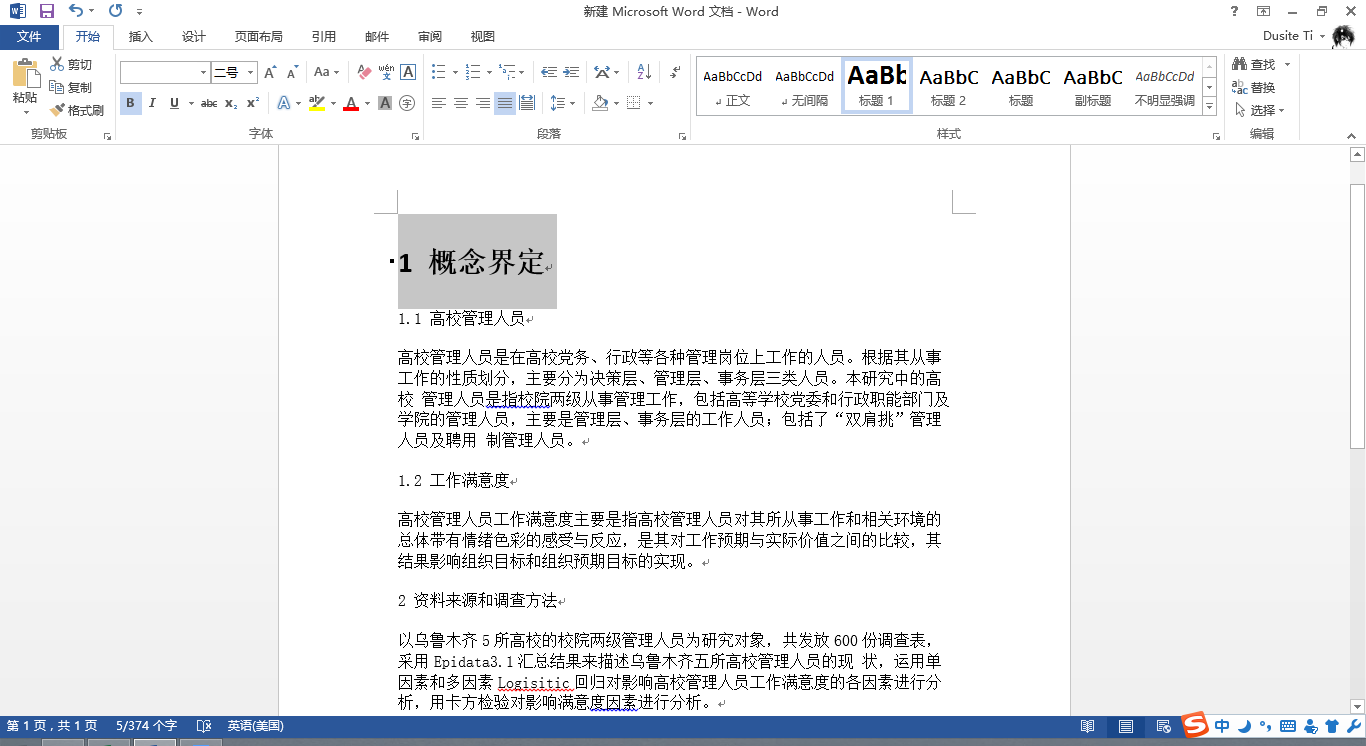
Task: Apply the Heading 2 (标题 2) style
Action: coord(949,86)
